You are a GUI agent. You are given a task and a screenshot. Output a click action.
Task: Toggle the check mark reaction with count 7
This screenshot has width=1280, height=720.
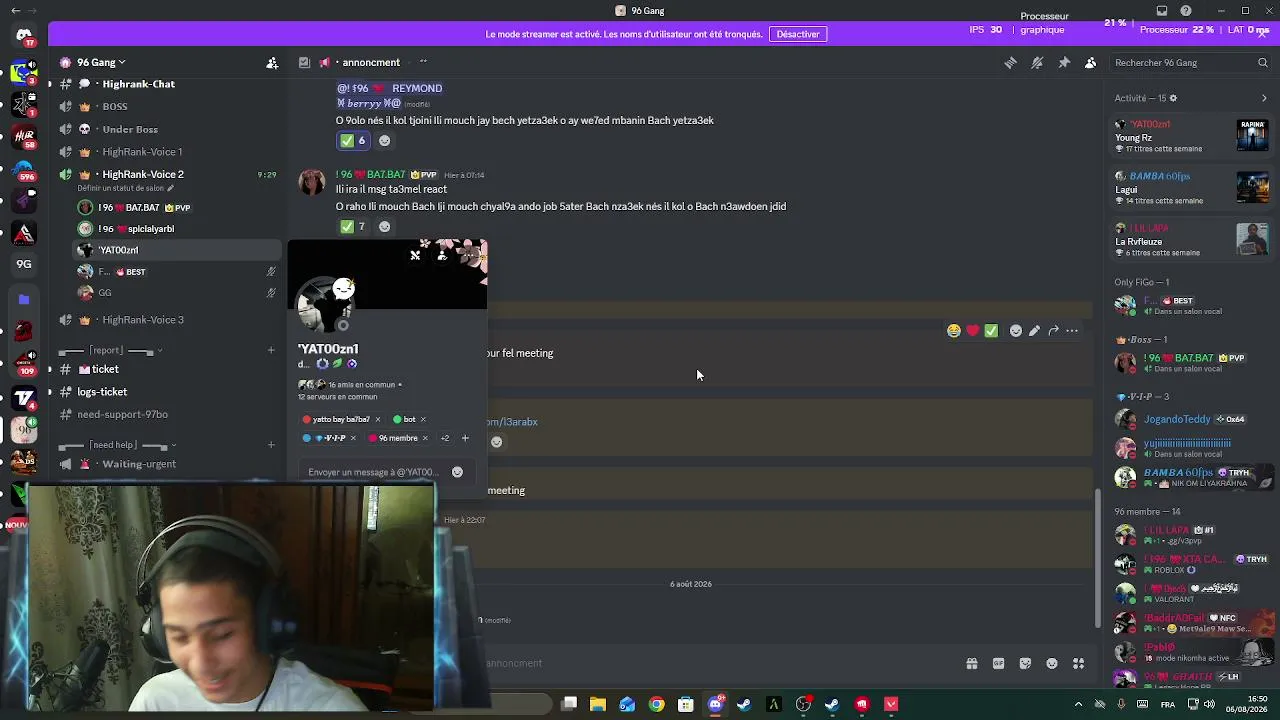352,227
